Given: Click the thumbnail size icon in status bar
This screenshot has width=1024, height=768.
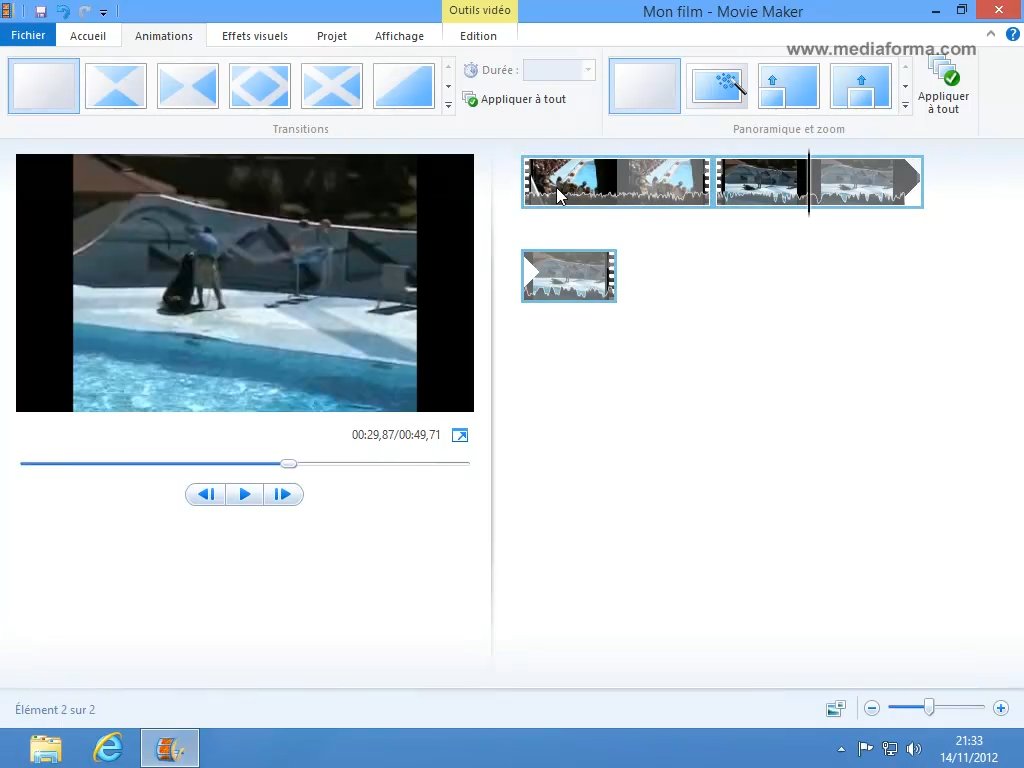Looking at the screenshot, I should [836, 708].
